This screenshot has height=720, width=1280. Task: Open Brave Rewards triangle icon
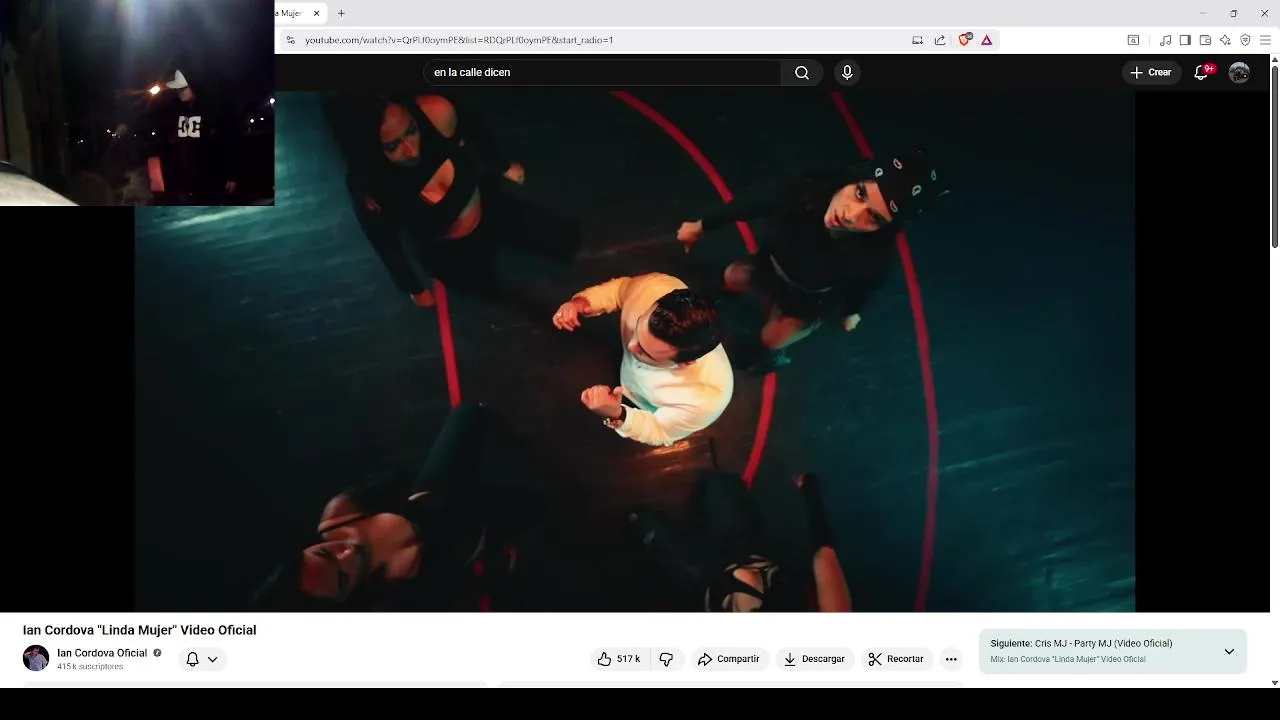tap(986, 40)
